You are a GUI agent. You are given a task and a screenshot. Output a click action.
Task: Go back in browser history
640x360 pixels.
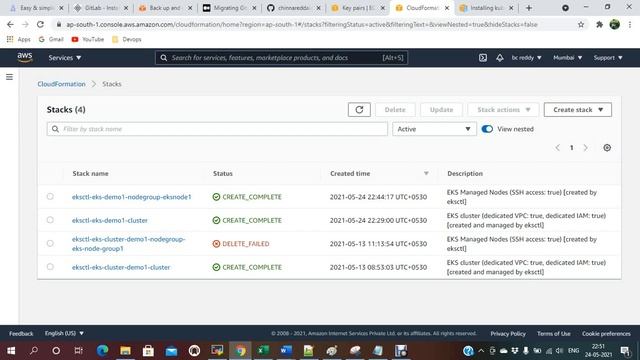[x=10, y=24]
